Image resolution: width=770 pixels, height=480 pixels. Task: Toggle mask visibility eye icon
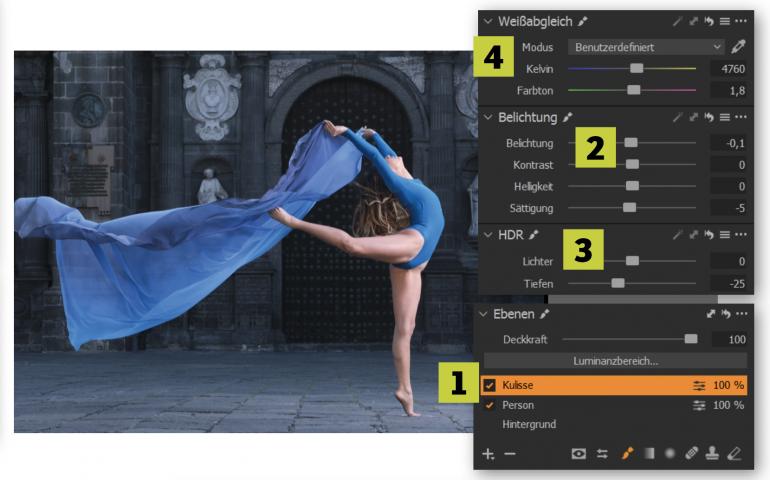click(x=578, y=453)
